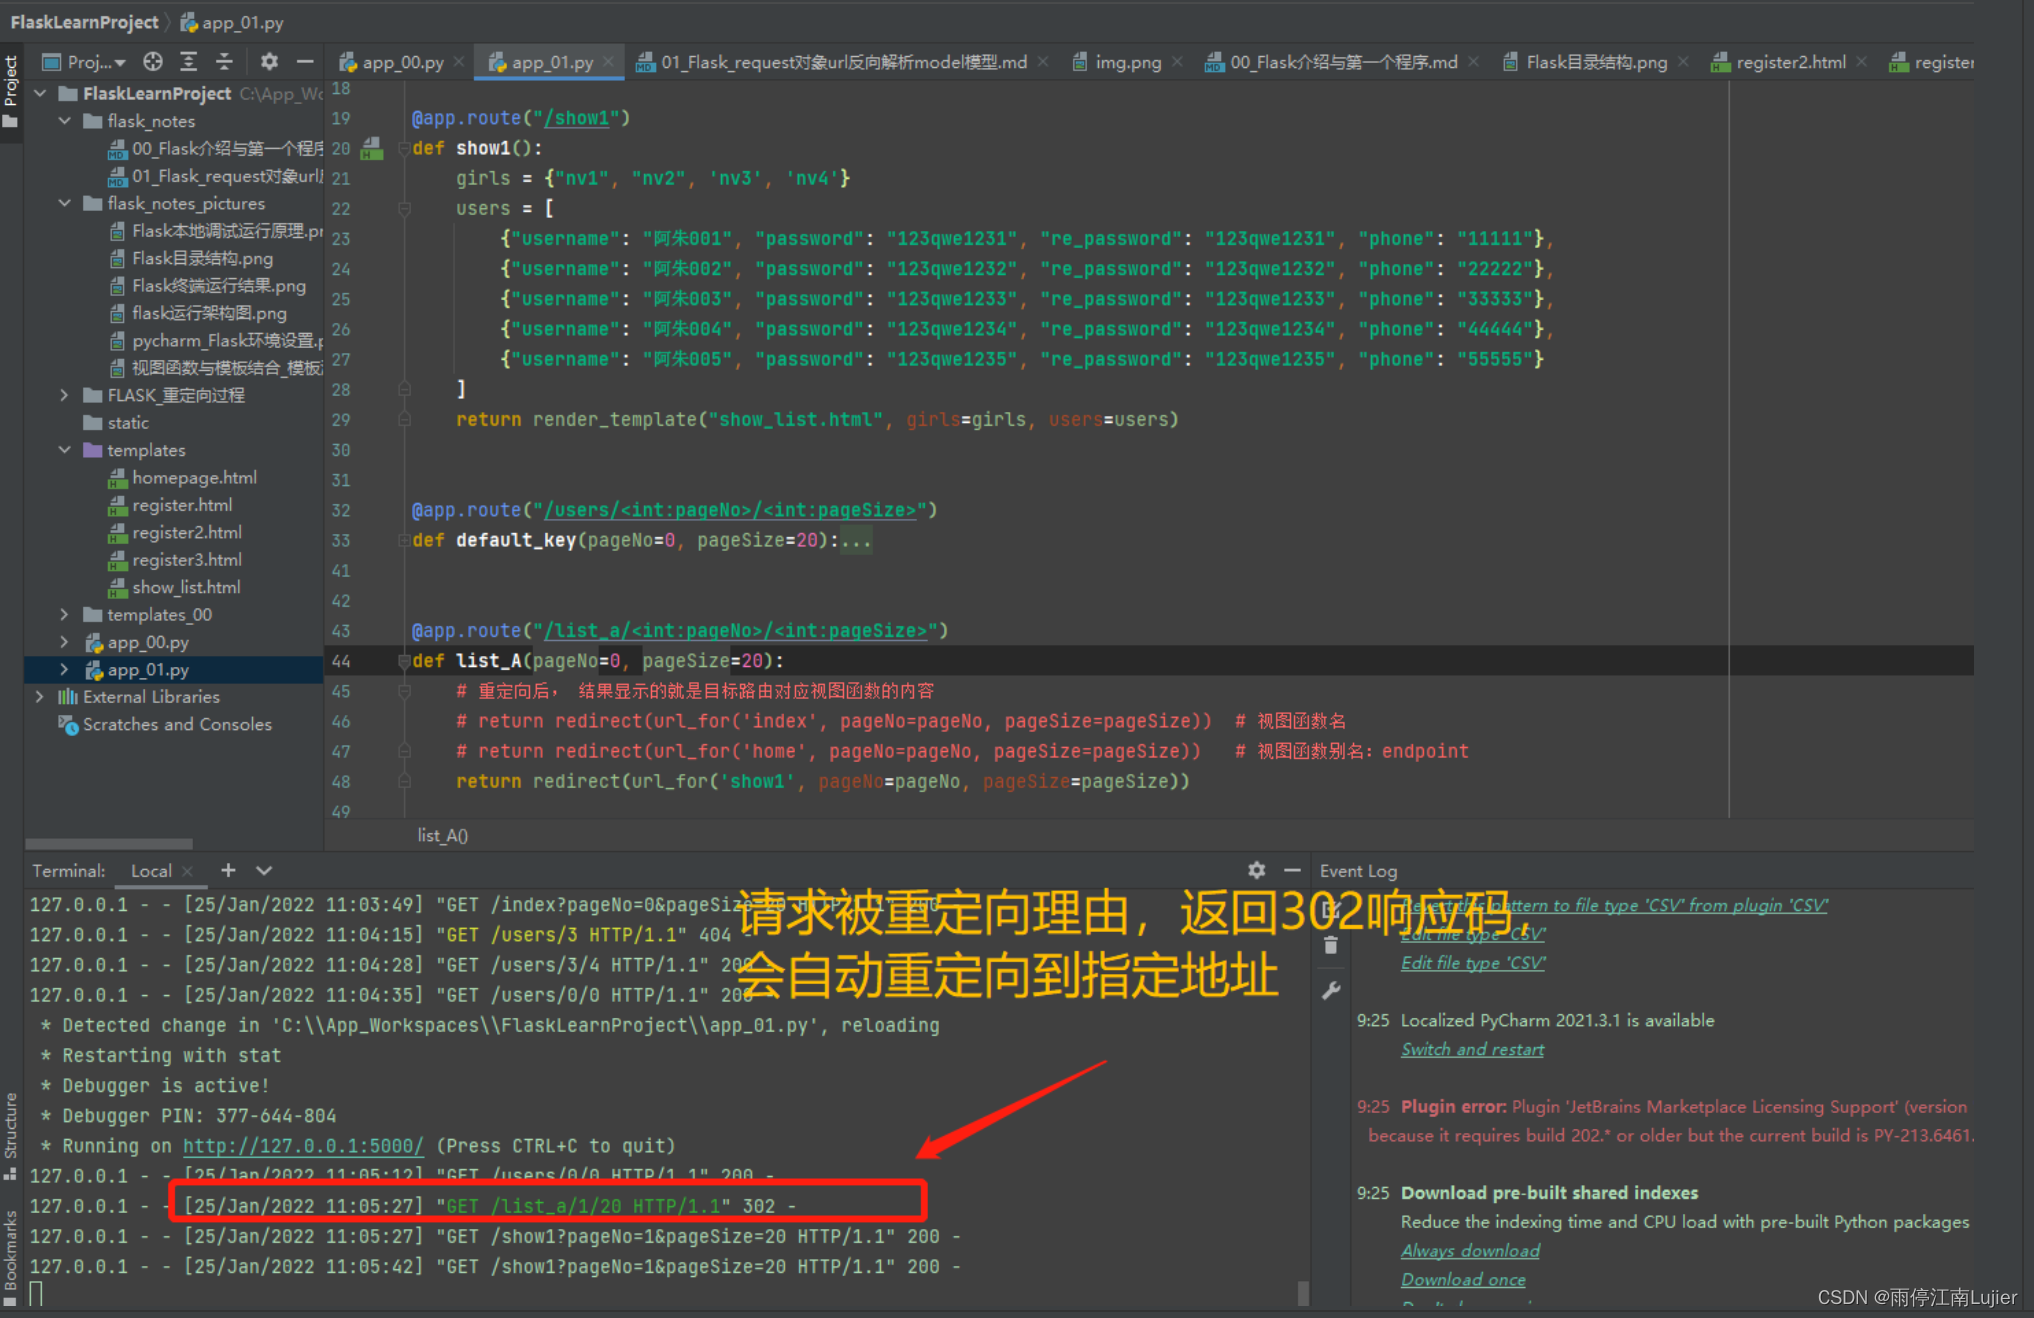This screenshot has height=1318, width=2034.
Task: Hide the Project panel with minus icon
Action: pos(305,62)
